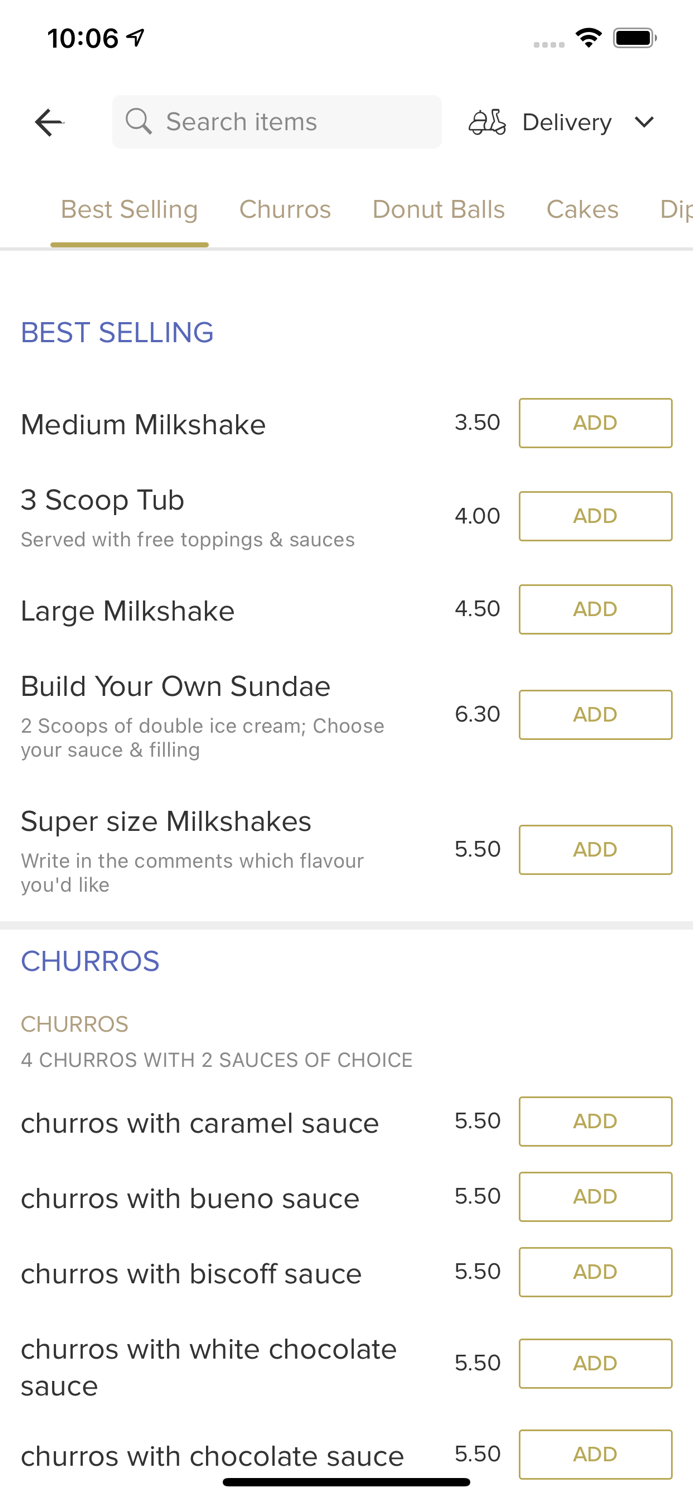
Task: Add the Medium Milkshake to cart
Action: click(x=595, y=423)
